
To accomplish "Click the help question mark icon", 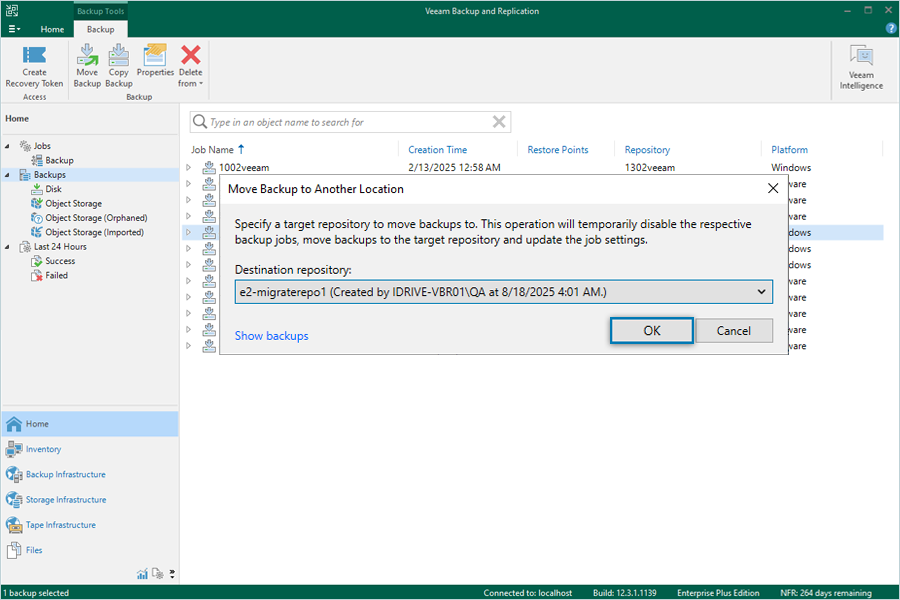I will [x=891, y=28].
